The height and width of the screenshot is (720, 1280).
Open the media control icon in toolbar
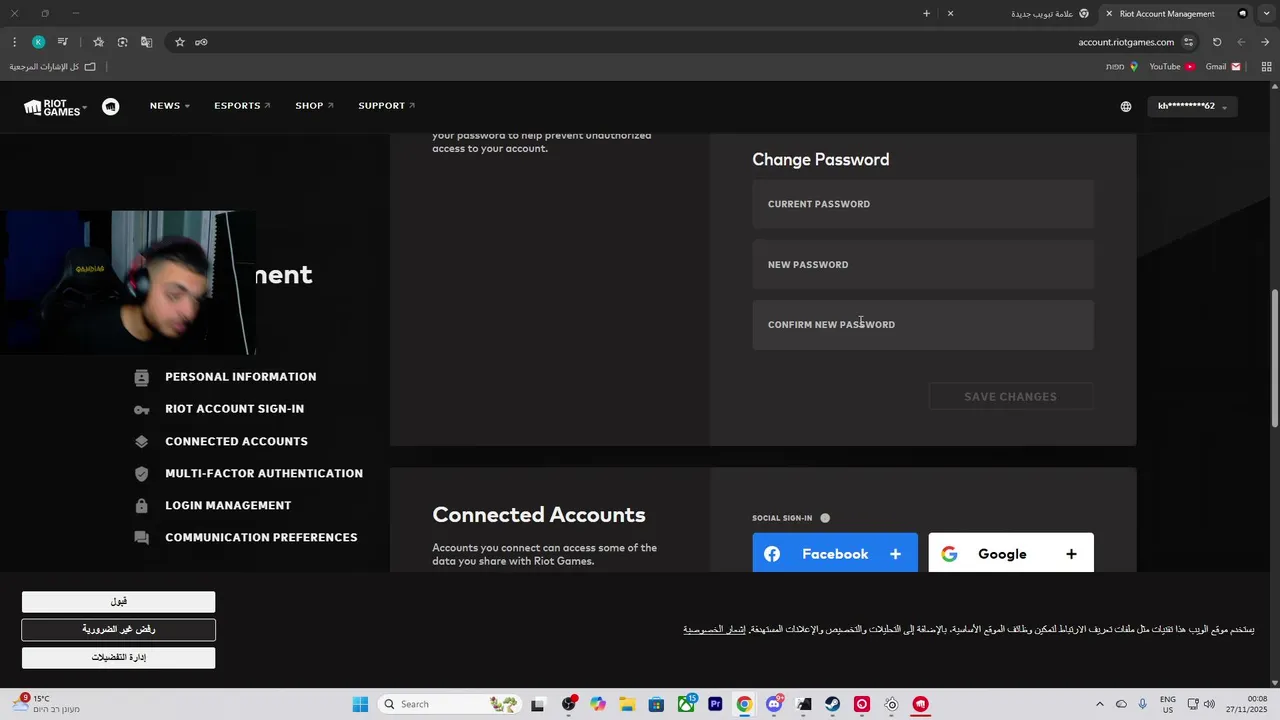[x=62, y=42]
